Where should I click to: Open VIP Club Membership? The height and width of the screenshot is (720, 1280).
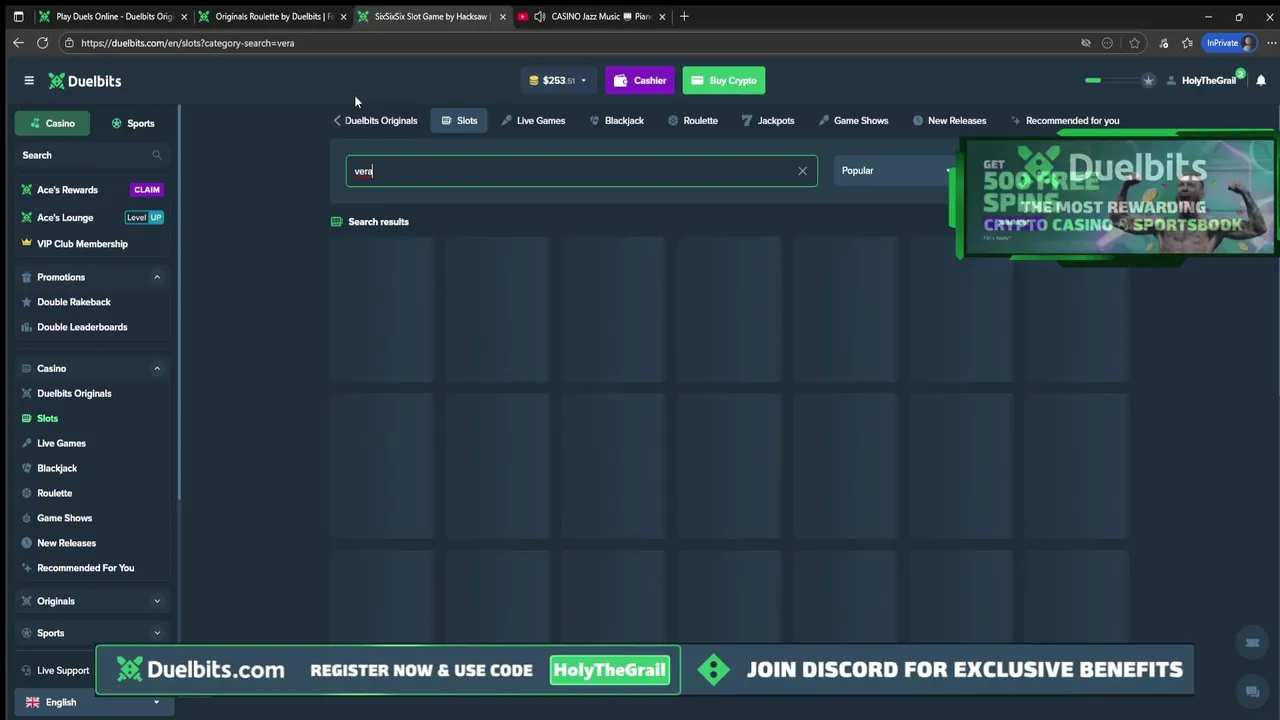point(82,244)
